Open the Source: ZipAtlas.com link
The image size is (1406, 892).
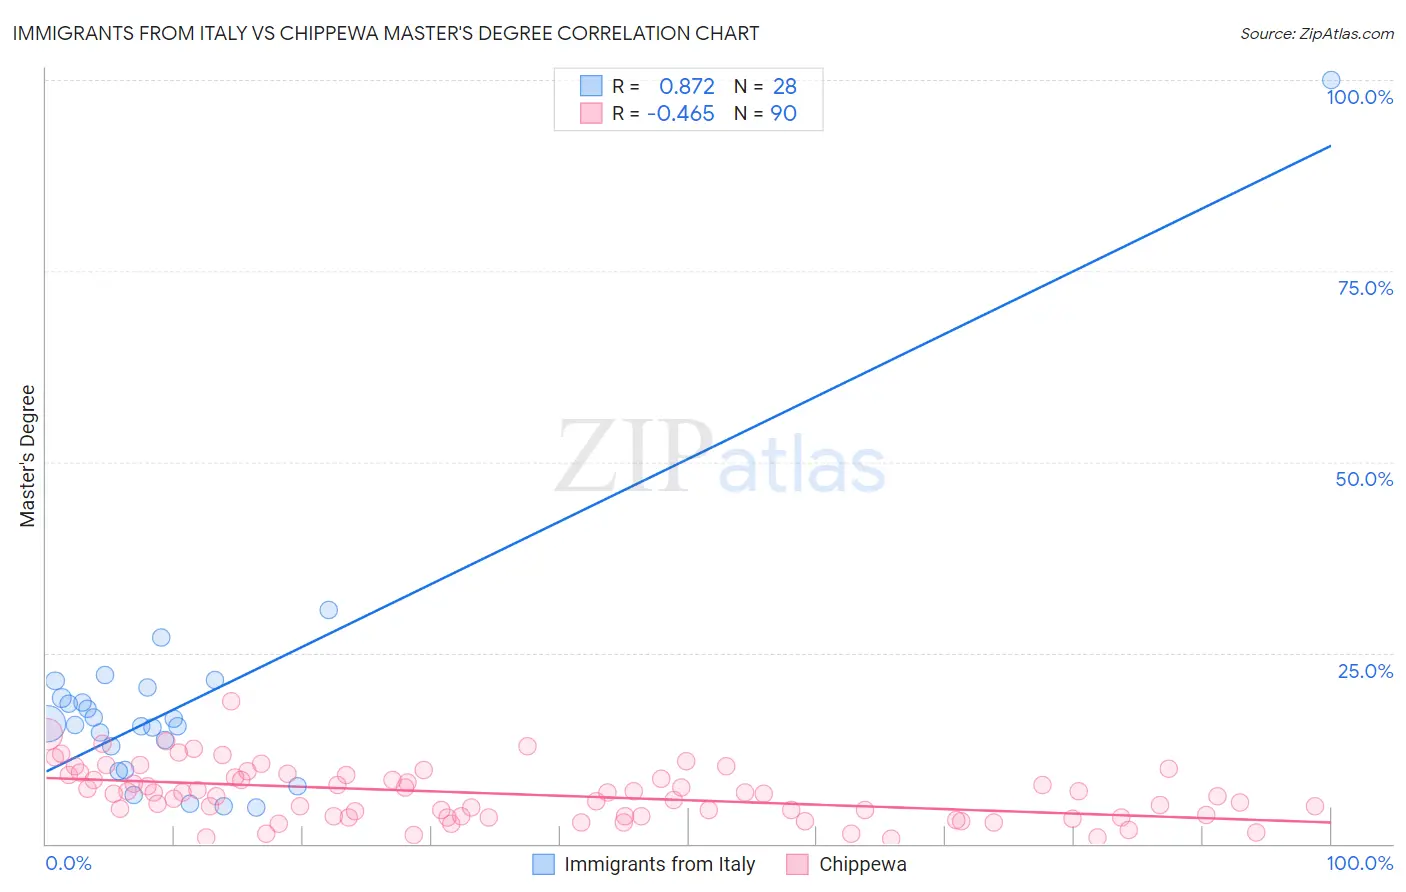tap(1317, 33)
